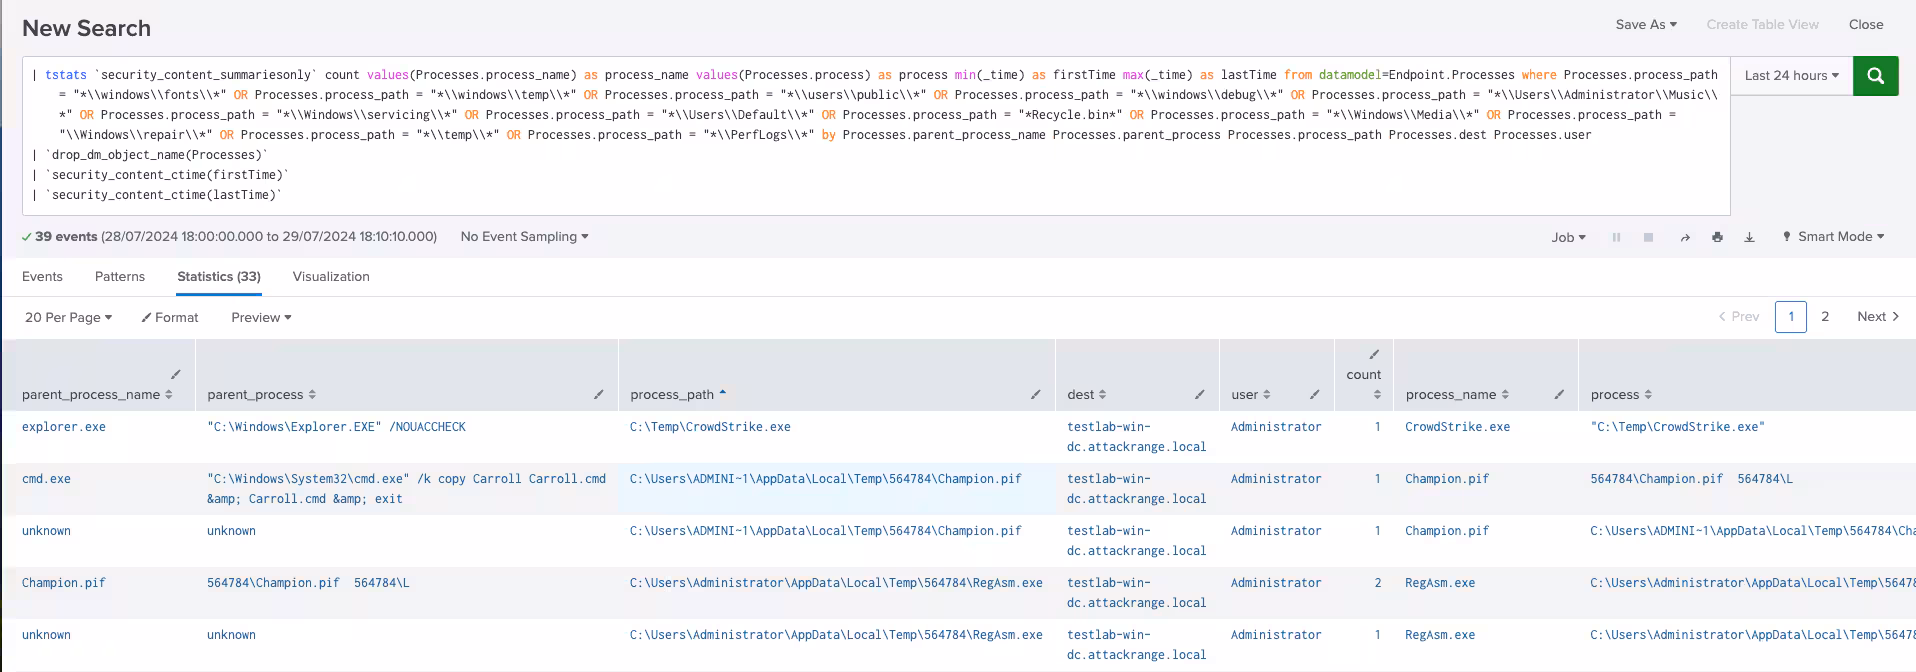1916x672 pixels.
Task: Click the Share job arrow icon
Action: (1685, 238)
